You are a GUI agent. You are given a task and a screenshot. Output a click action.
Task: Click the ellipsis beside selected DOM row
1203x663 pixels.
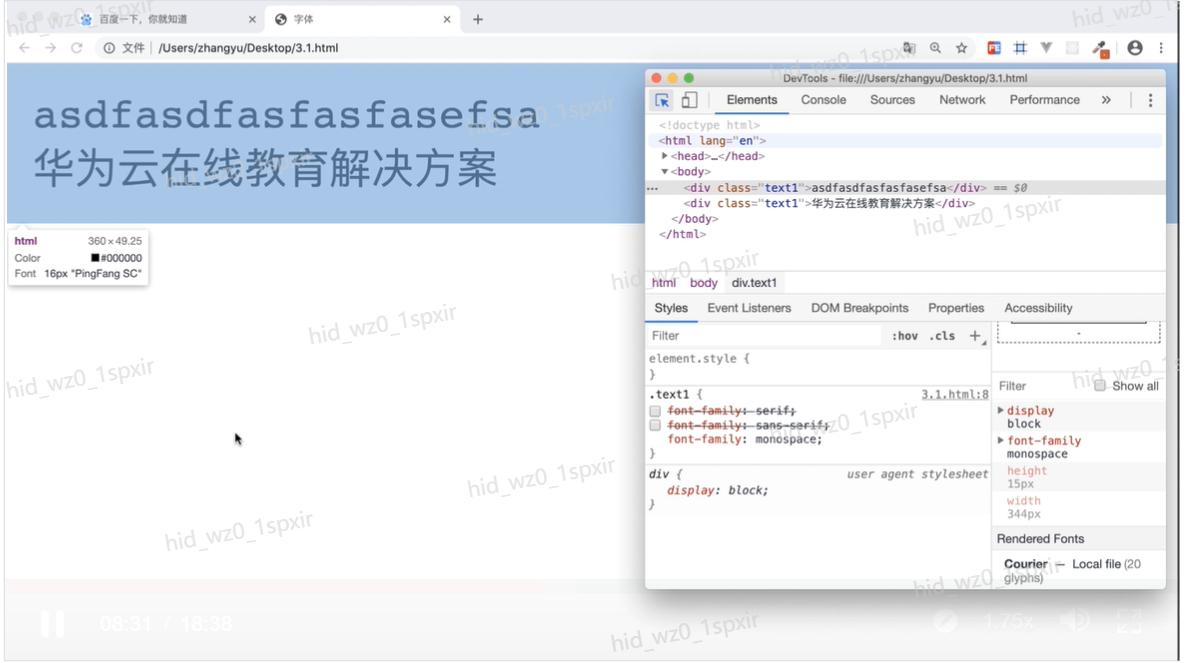click(652, 188)
